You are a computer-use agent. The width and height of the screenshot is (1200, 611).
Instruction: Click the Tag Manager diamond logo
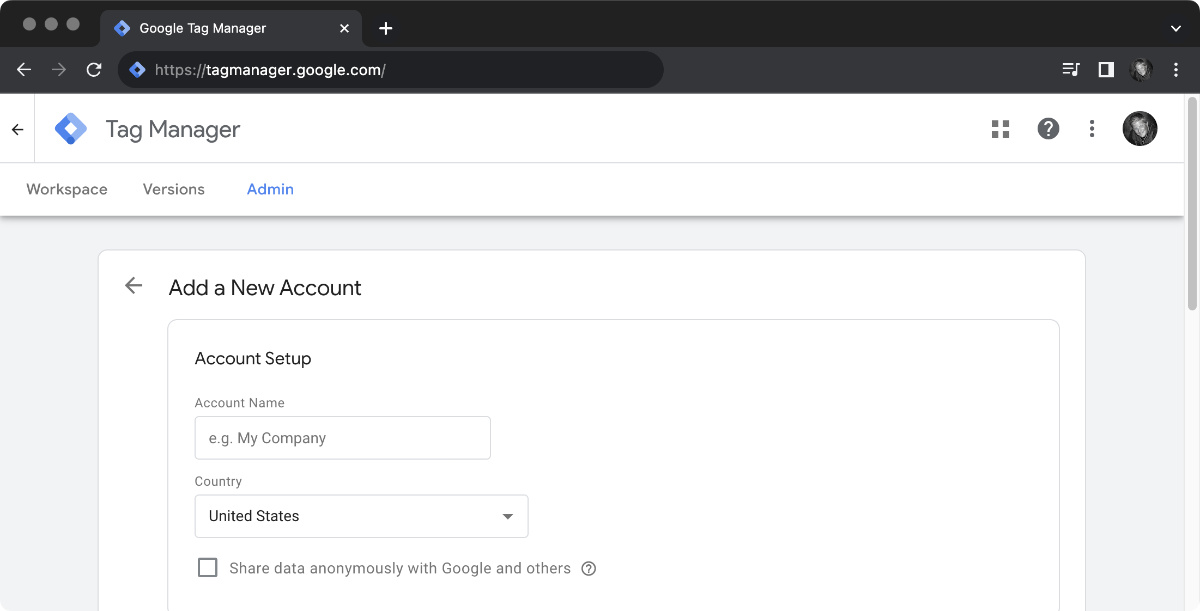pyautogui.click(x=71, y=128)
